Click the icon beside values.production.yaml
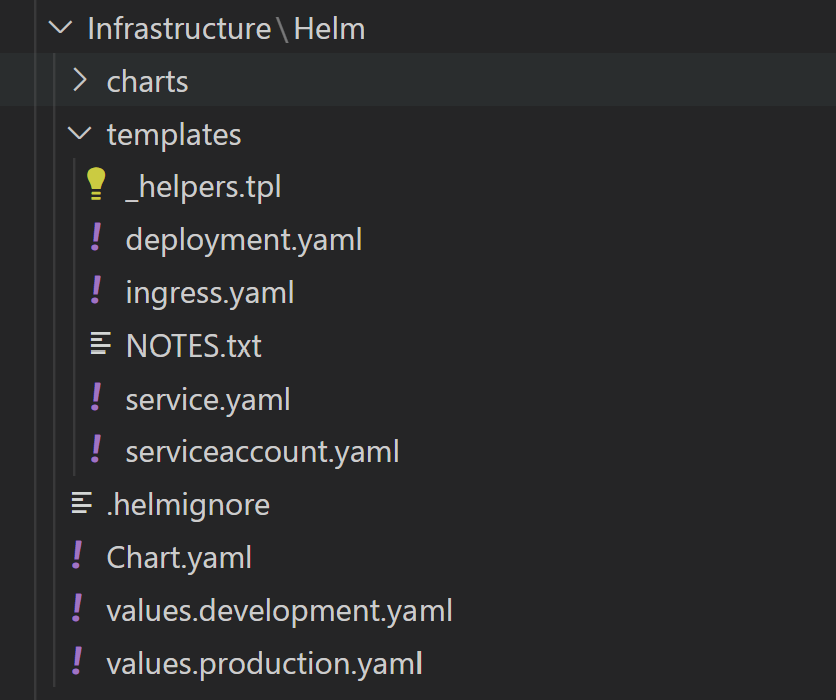Screen dimensions: 836x700 [x=77, y=662]
